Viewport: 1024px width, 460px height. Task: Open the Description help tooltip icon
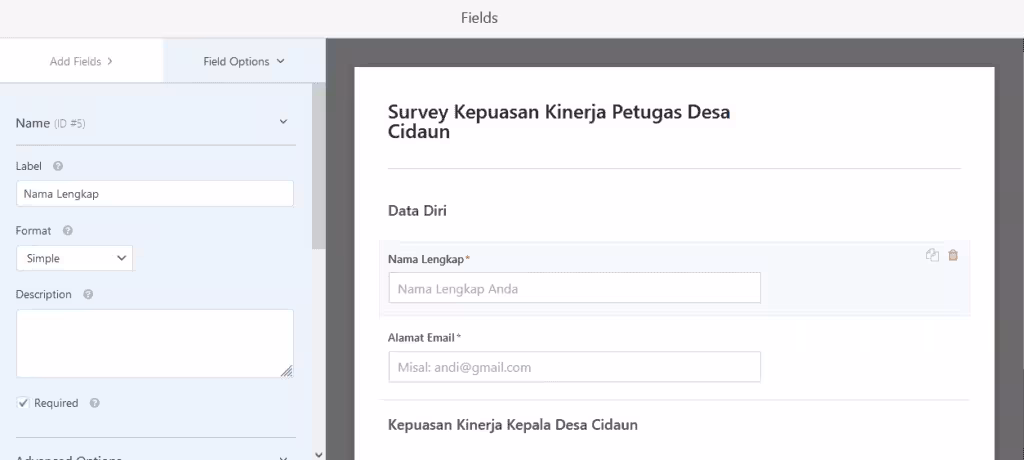point(88,295)
